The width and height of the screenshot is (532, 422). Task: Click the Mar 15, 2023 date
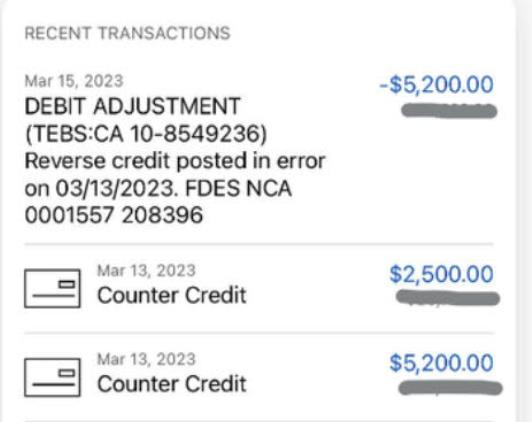coord(74,81)
